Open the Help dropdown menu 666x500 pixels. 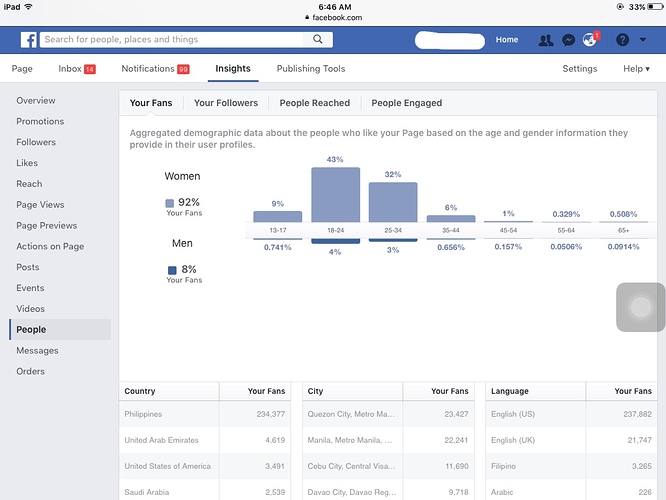pyautogui.click(x=636, y=69)
